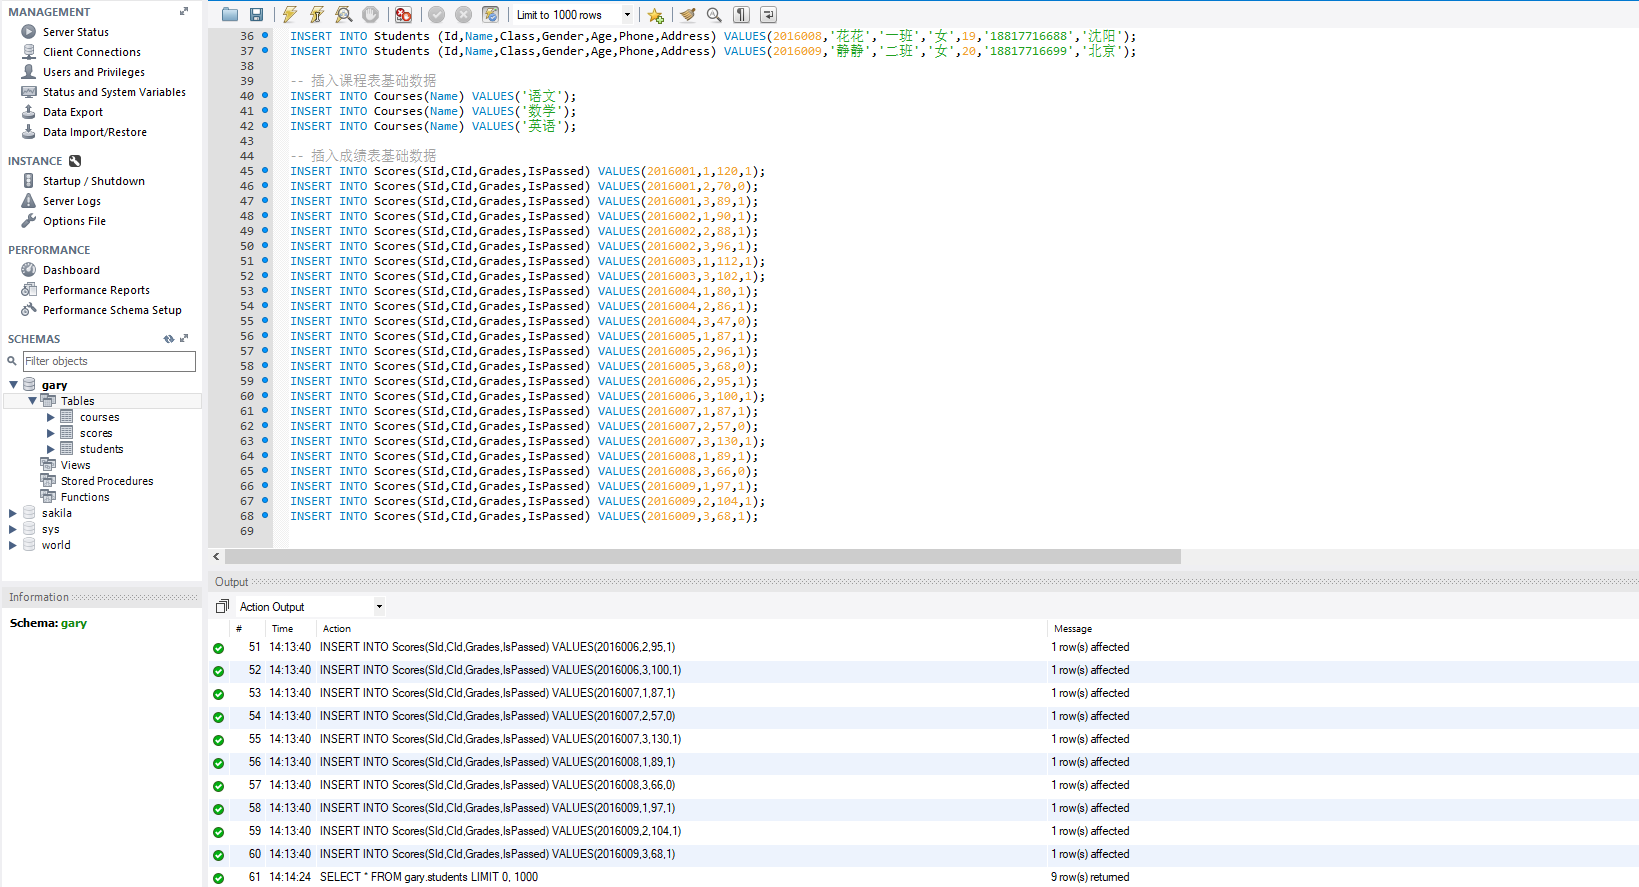Commit transaction checkmark icon
Viewport: 1639px width, 887px height.
click(x=436, y=15)
